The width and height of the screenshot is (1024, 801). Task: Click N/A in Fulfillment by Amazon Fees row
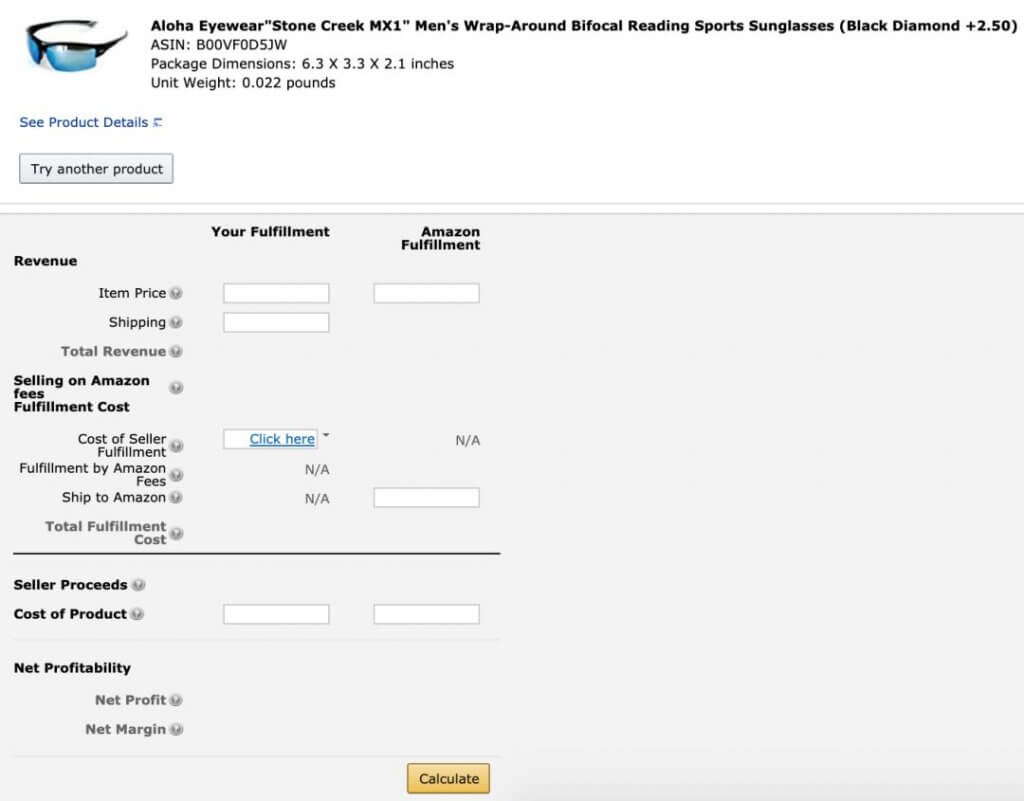pyautogui.click(x=317, y=470)
